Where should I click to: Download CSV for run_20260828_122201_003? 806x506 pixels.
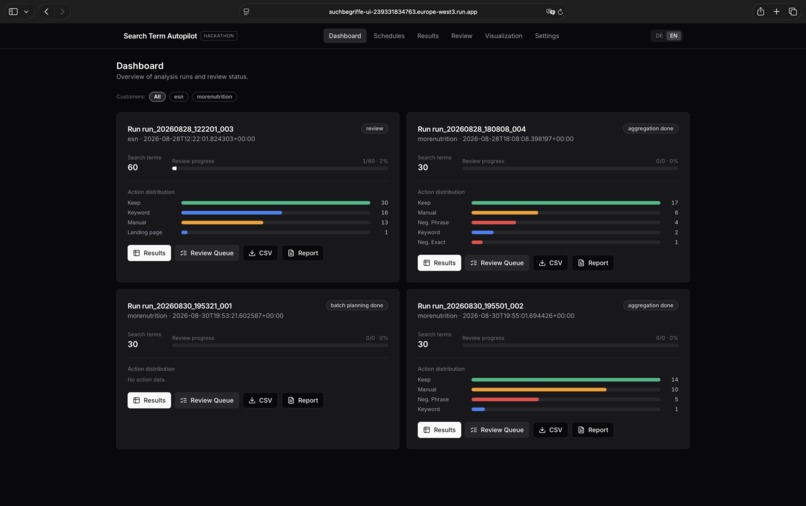(x=260, y=253)
